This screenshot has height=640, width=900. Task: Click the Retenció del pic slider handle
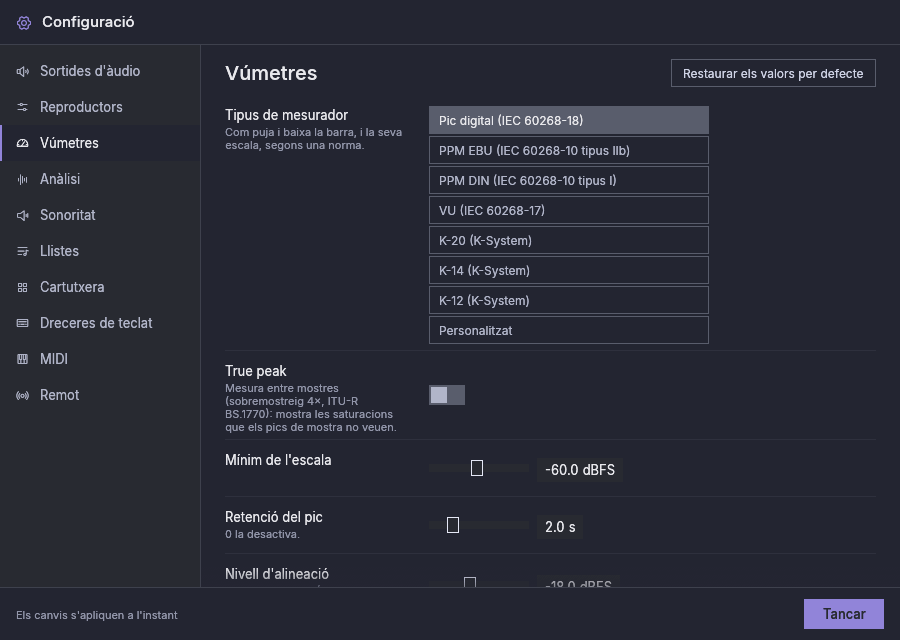click(x=453, y=525)
